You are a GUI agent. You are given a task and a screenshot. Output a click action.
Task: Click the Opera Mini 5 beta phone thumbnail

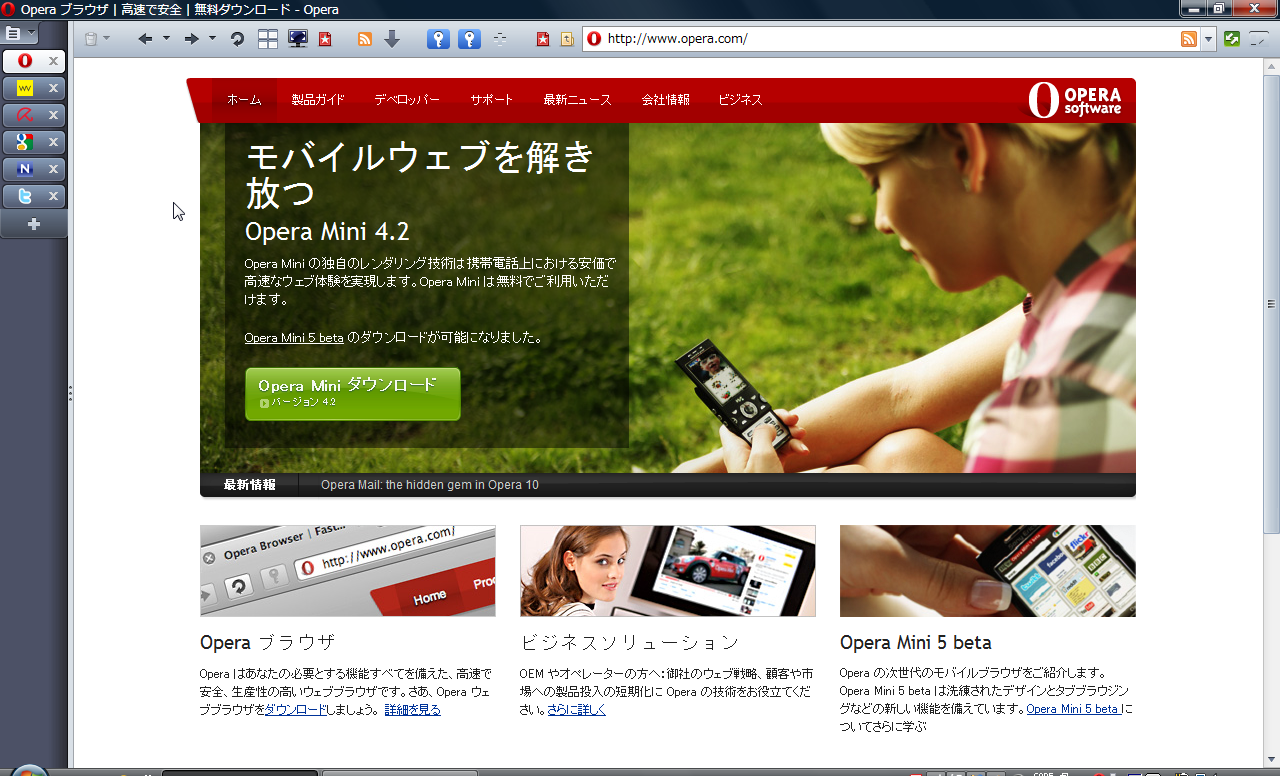[x=988, y=571]
